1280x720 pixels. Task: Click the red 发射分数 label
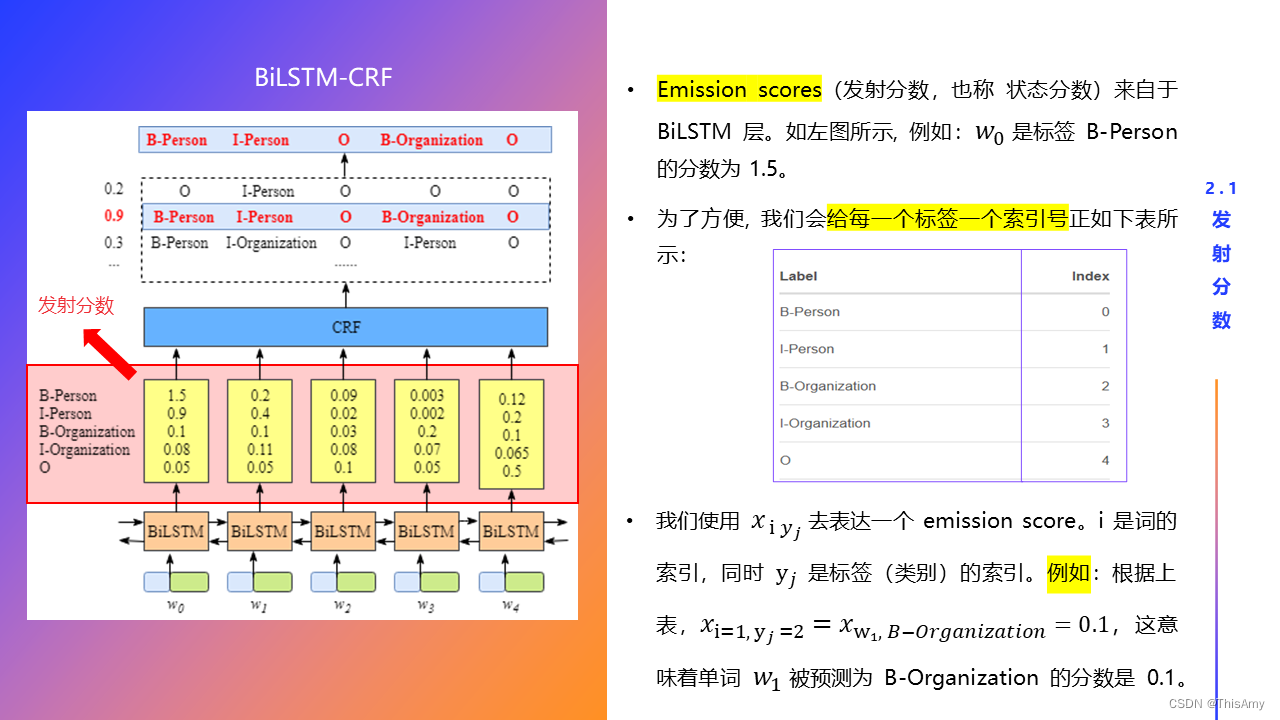pyautogui.click(x=76, y=306)
